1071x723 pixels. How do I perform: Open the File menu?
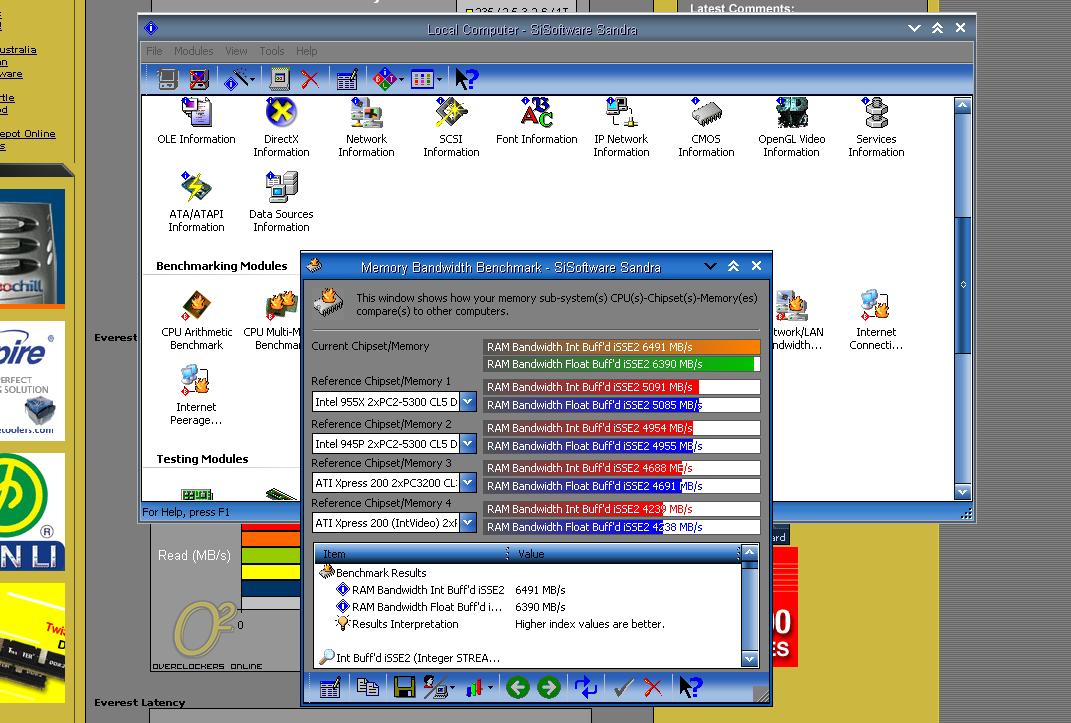[x=154, y=51]
